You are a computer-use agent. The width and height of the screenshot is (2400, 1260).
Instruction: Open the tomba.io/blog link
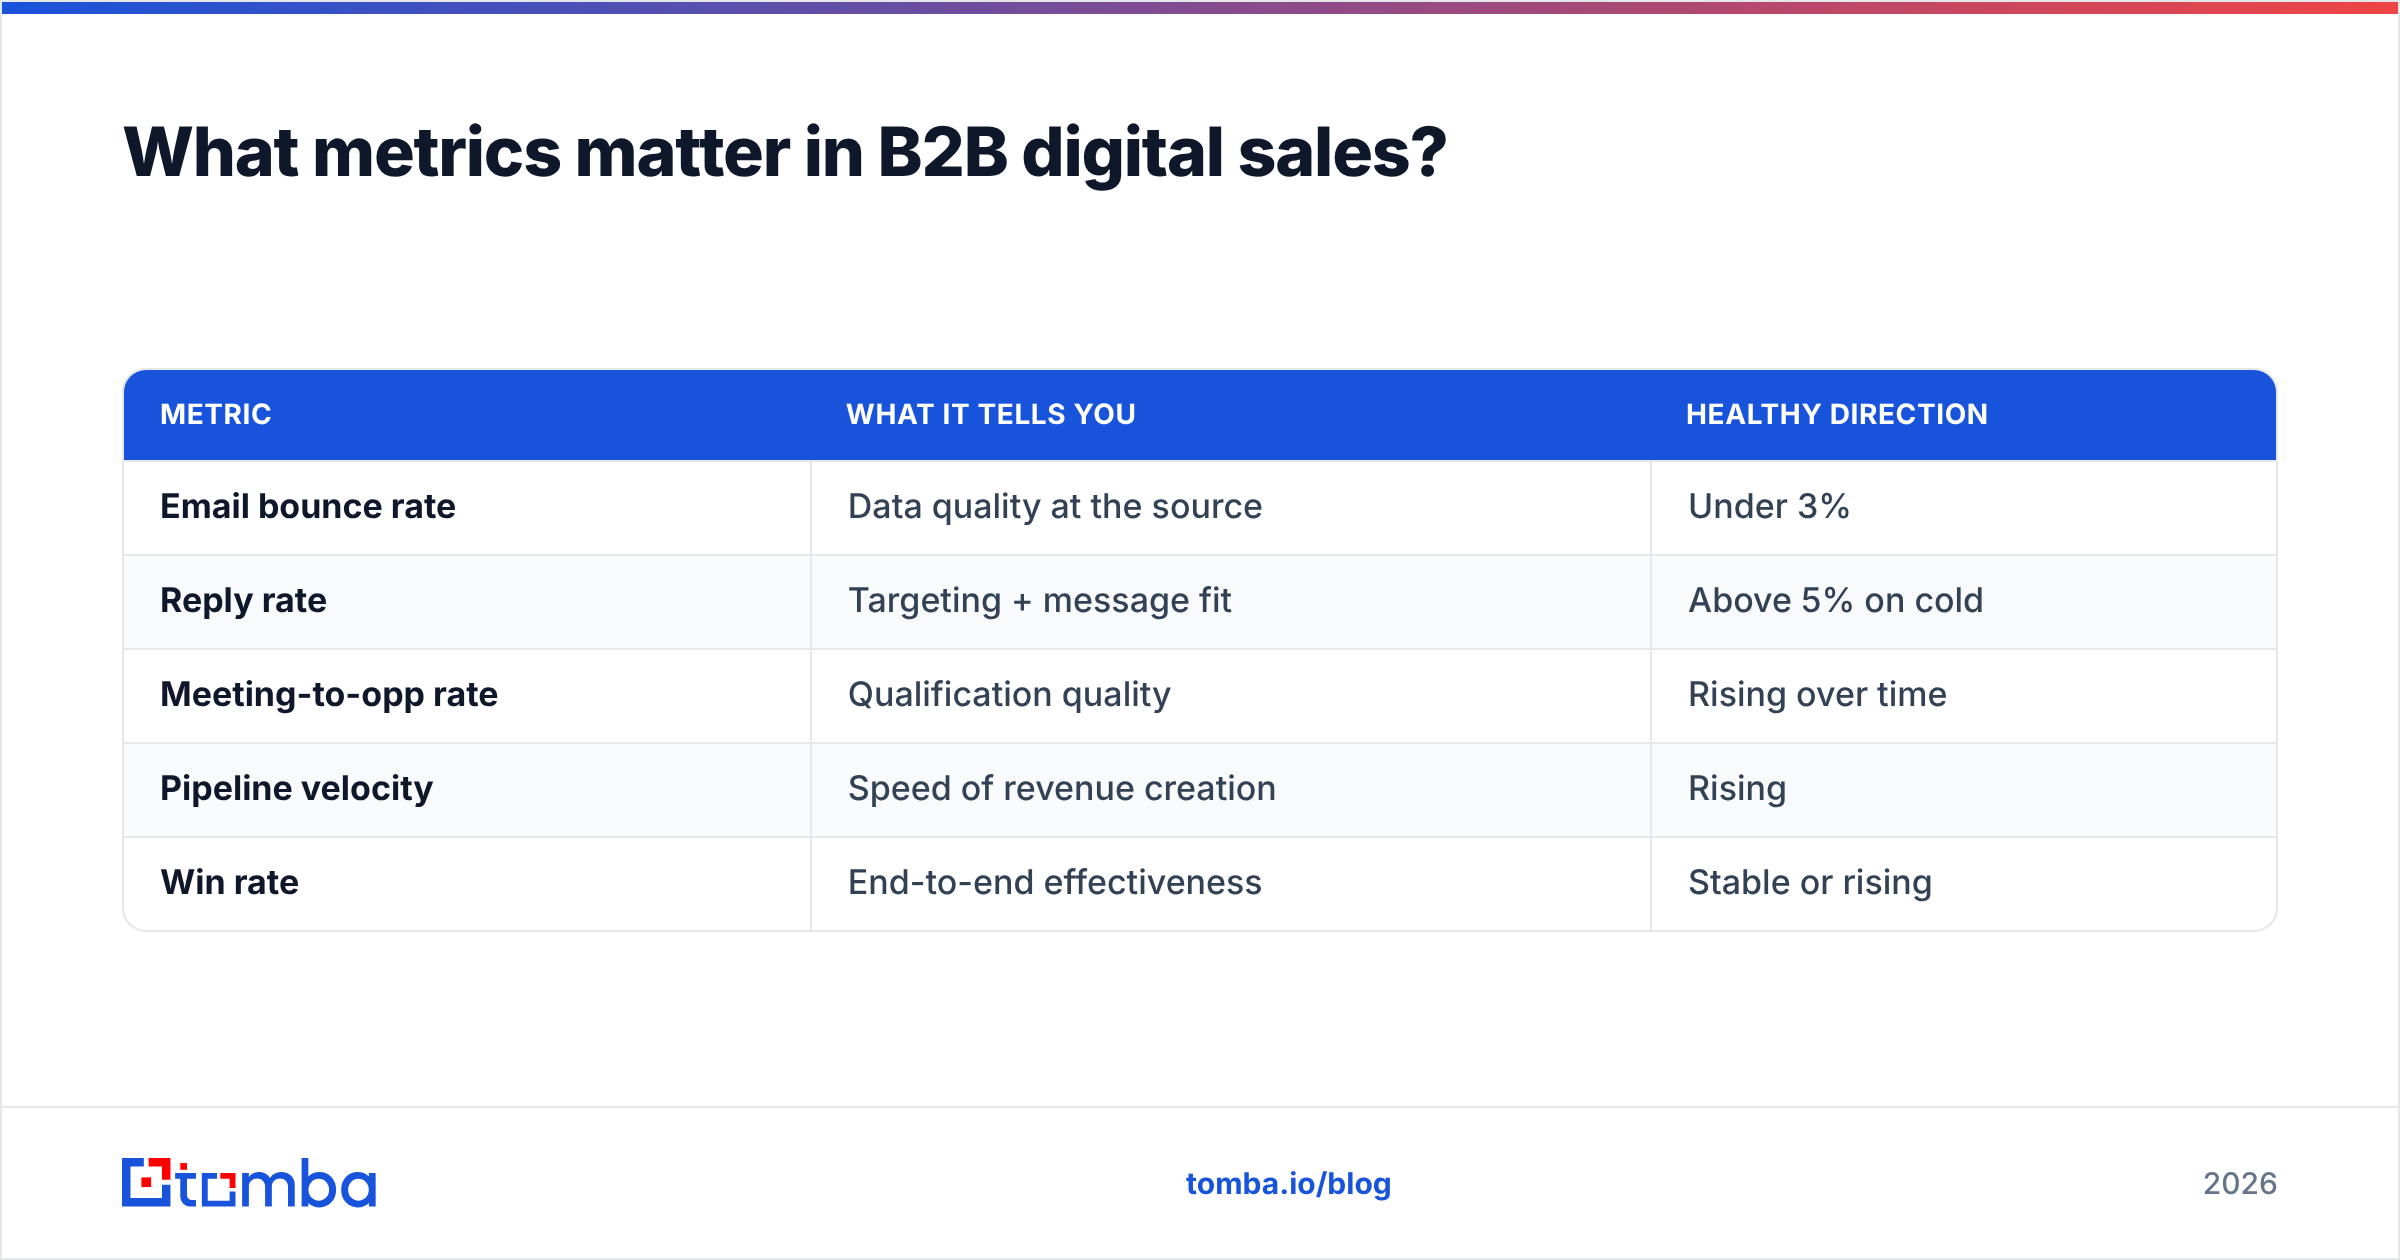[1288, 1184]
